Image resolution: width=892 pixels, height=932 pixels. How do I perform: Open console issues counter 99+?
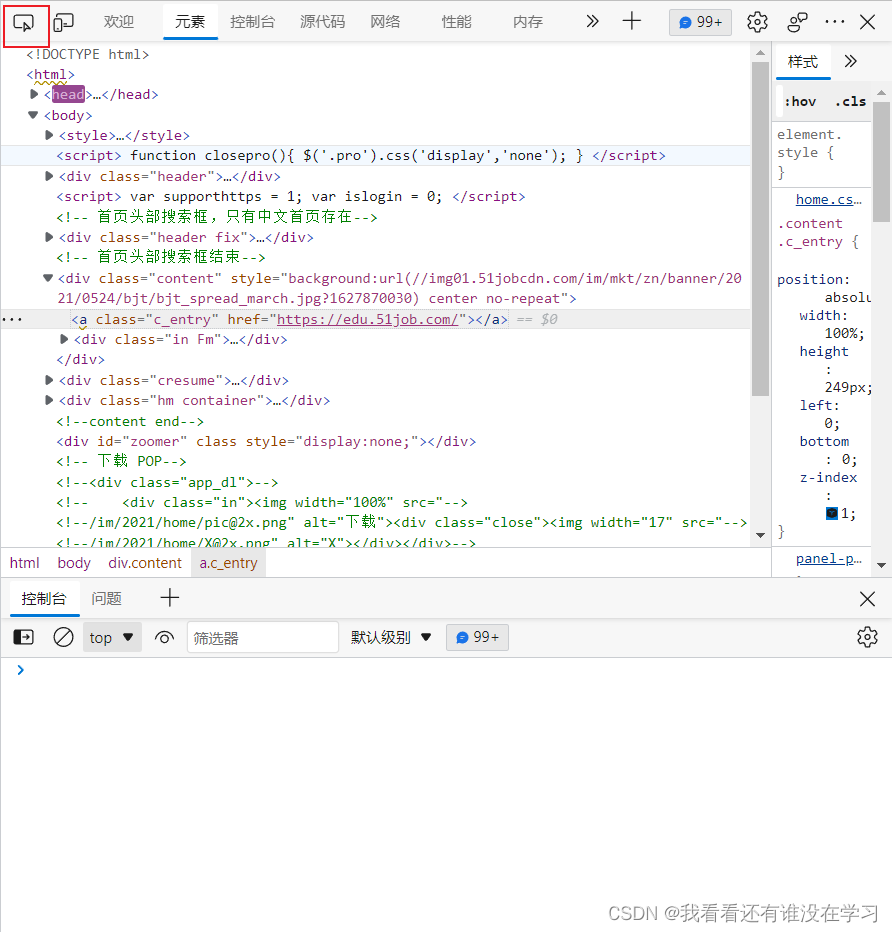pyautogui.click(x=477, y=637)
